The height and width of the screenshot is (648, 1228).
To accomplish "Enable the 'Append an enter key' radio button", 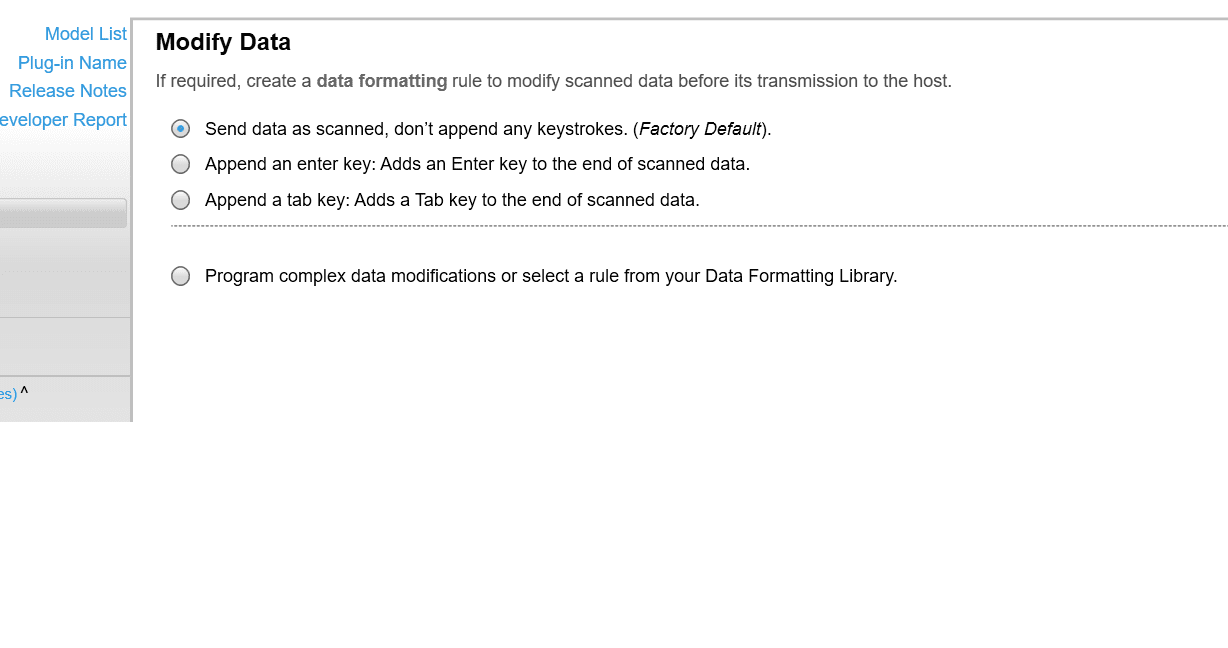I will tap(180, 164).
